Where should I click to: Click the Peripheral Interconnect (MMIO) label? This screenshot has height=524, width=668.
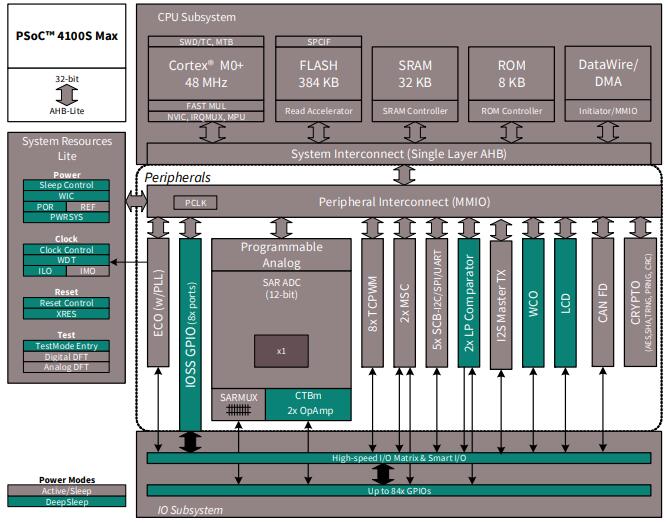pos(404,202)
